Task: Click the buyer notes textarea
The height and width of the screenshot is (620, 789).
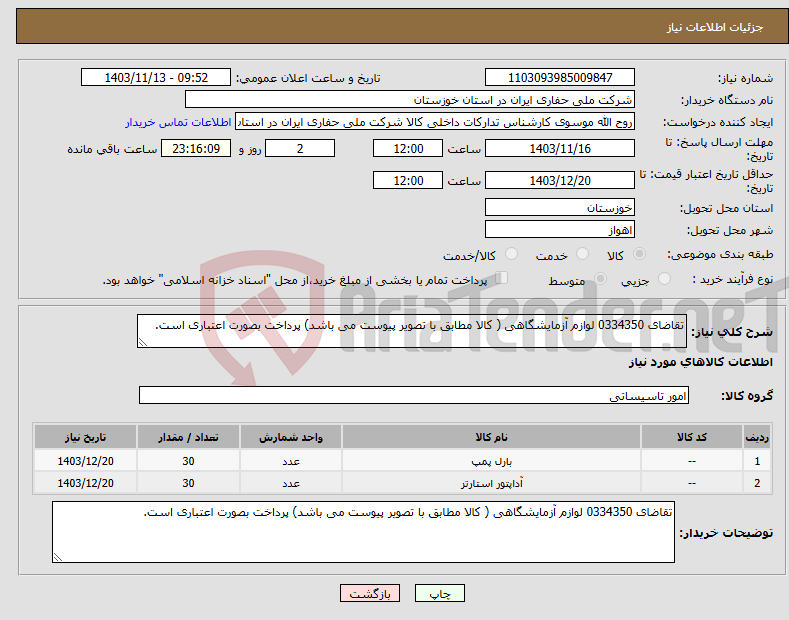Action: [x=363, y=532]
